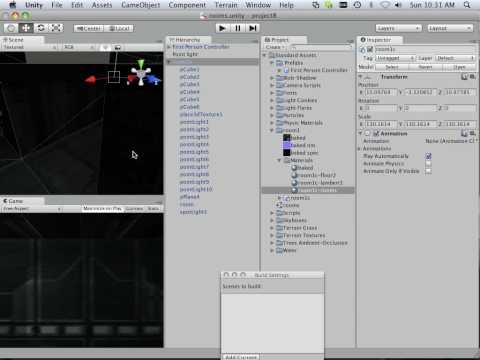Viewport: 480px width, 360px height.
Task: Click the model Open button
Action: tap(459, 67)
